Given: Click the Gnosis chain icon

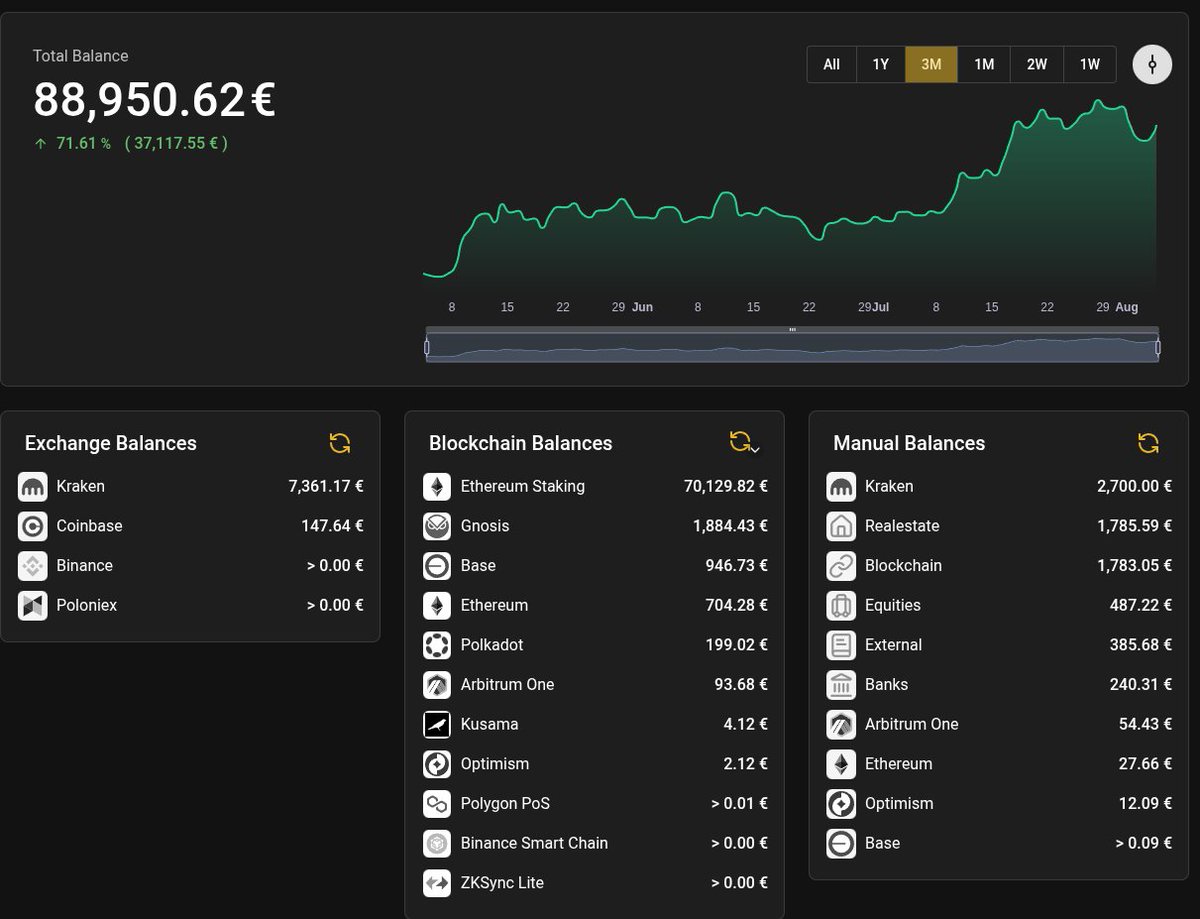Looking at the screenshot, I should pyautogui.click(x=436, y=525).
